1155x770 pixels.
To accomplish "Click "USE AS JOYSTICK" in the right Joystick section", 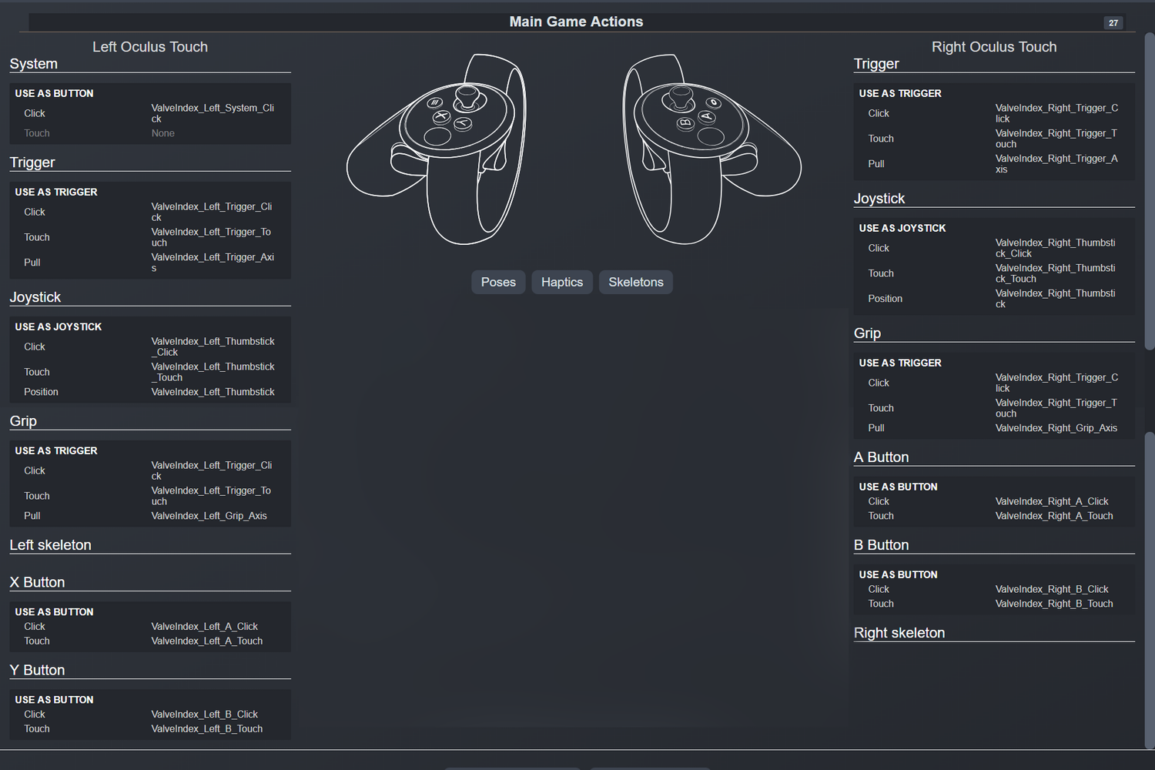I will (902, 228).
